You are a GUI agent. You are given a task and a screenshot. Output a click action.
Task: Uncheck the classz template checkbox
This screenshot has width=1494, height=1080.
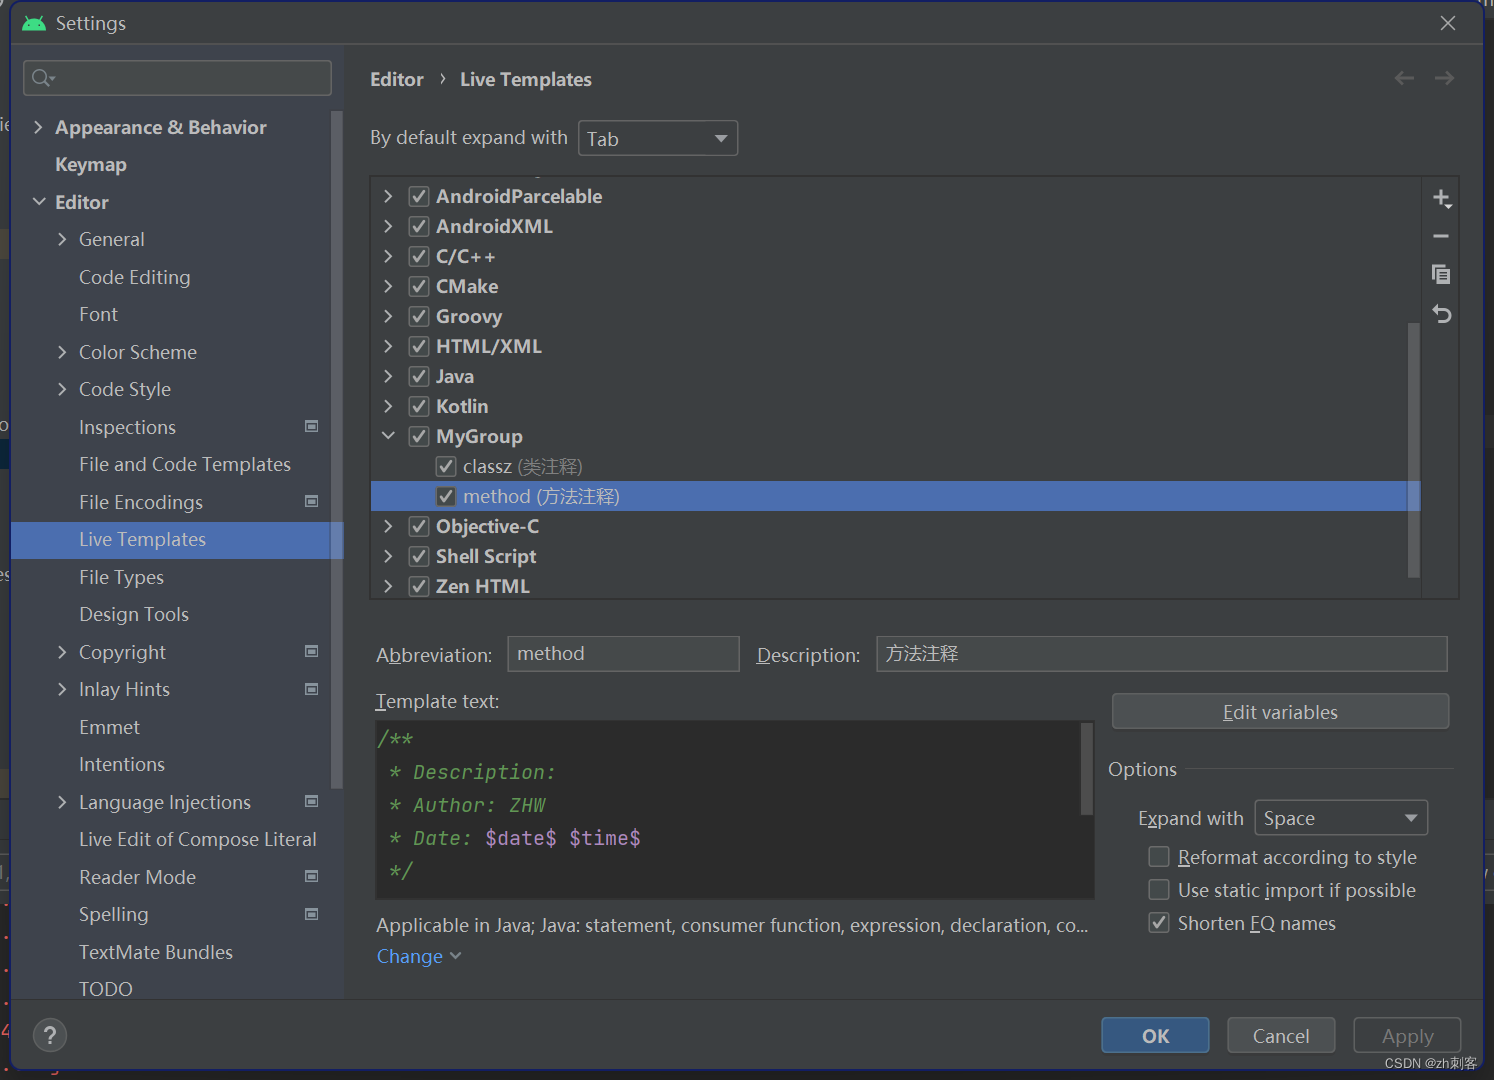point(446,466)
